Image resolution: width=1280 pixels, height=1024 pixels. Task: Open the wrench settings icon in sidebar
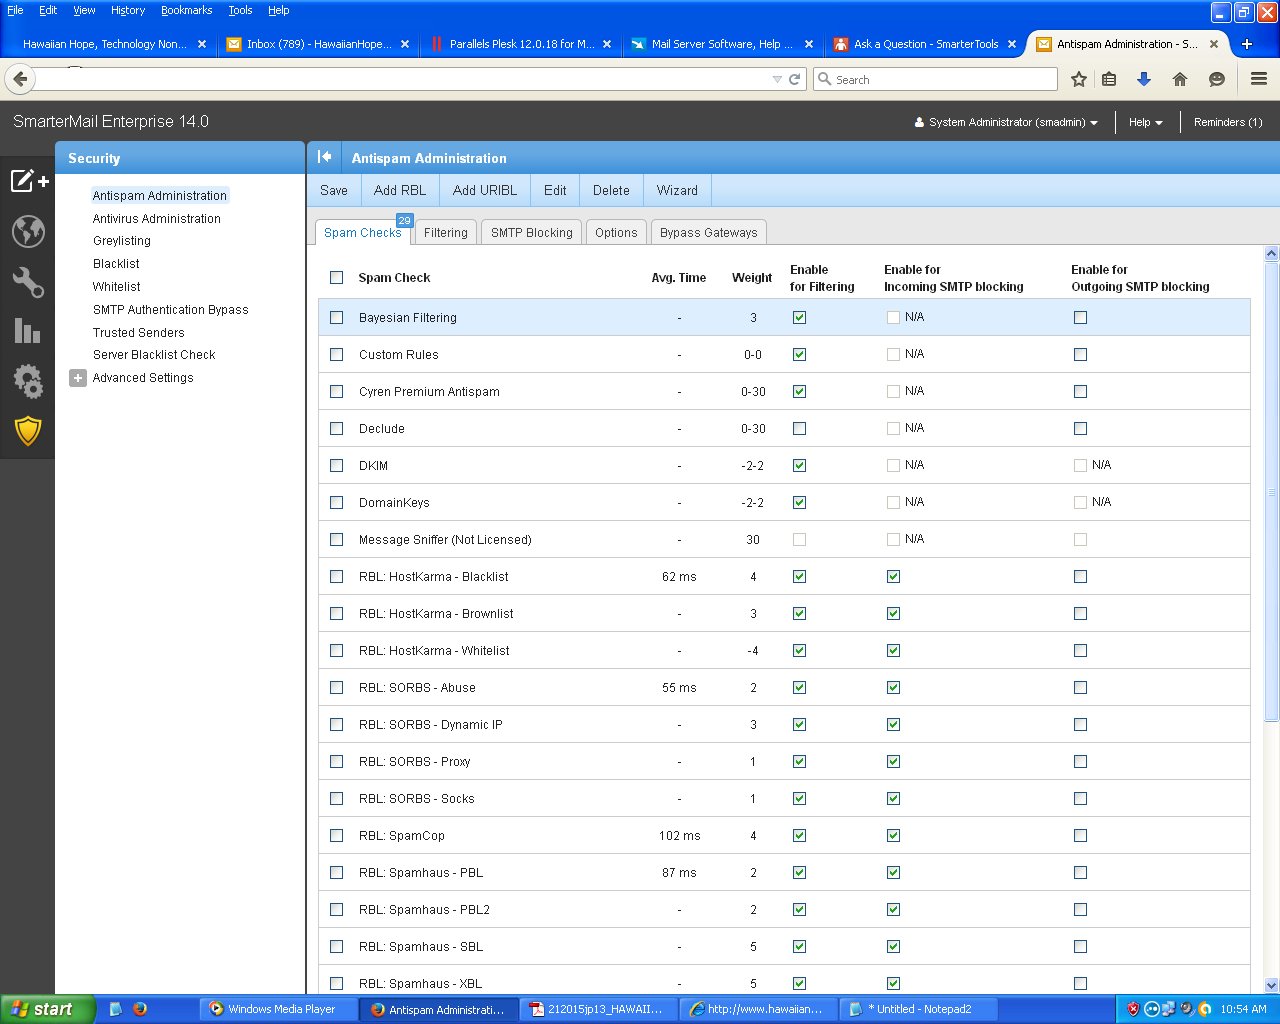pos(28,282)
